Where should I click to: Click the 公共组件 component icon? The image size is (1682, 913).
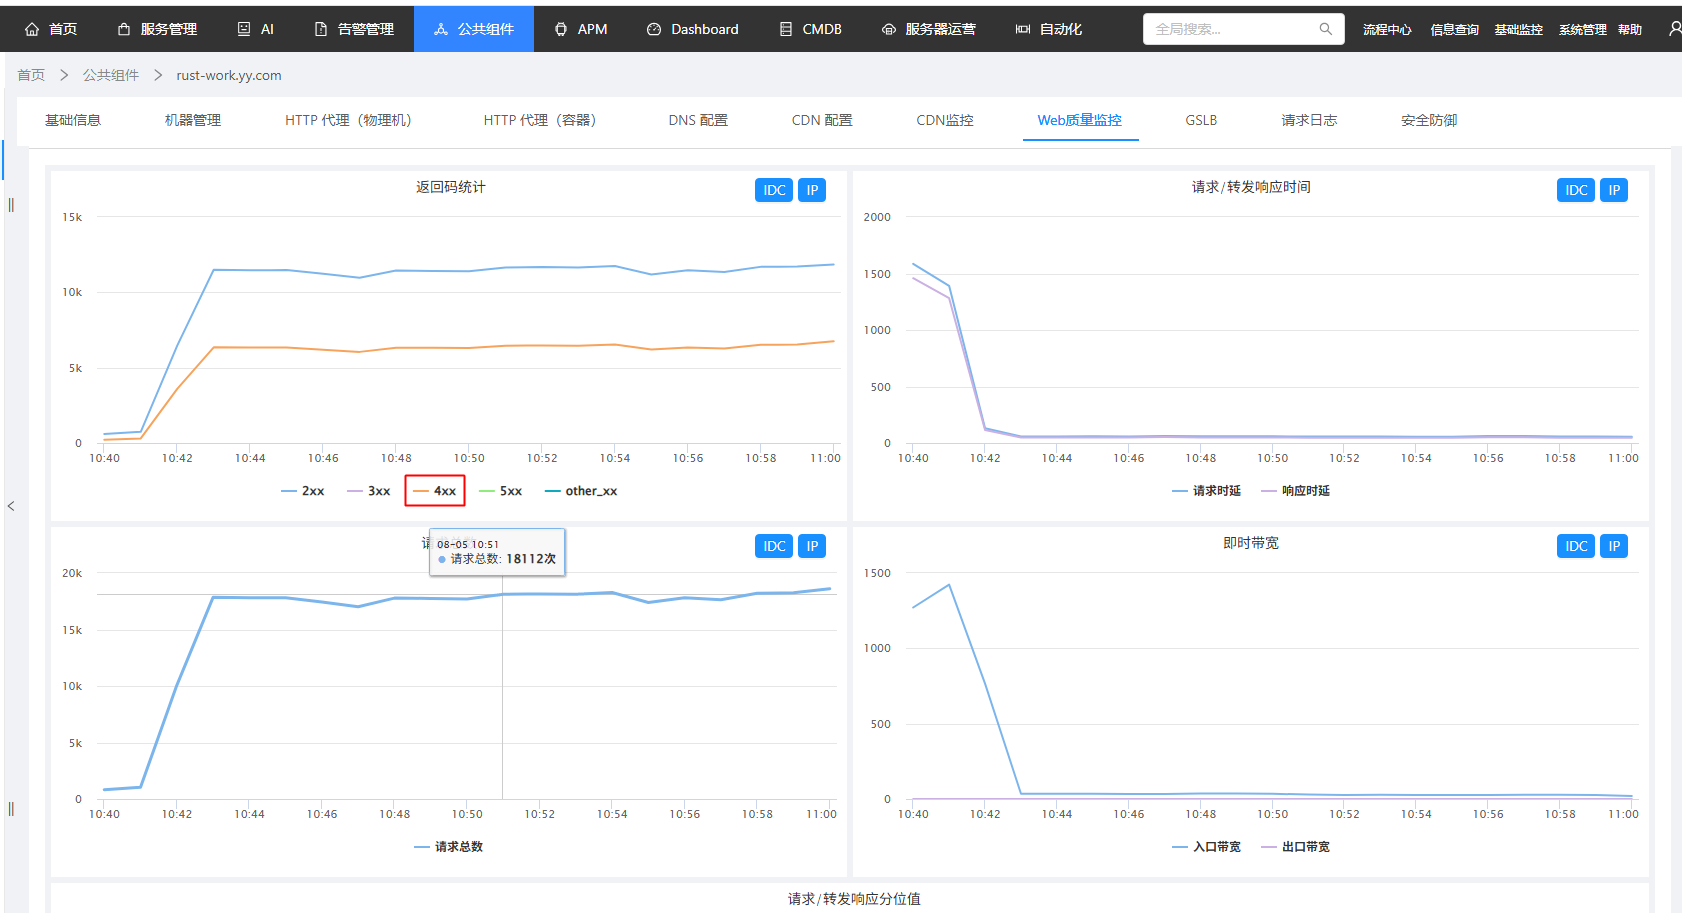point(441,30)
